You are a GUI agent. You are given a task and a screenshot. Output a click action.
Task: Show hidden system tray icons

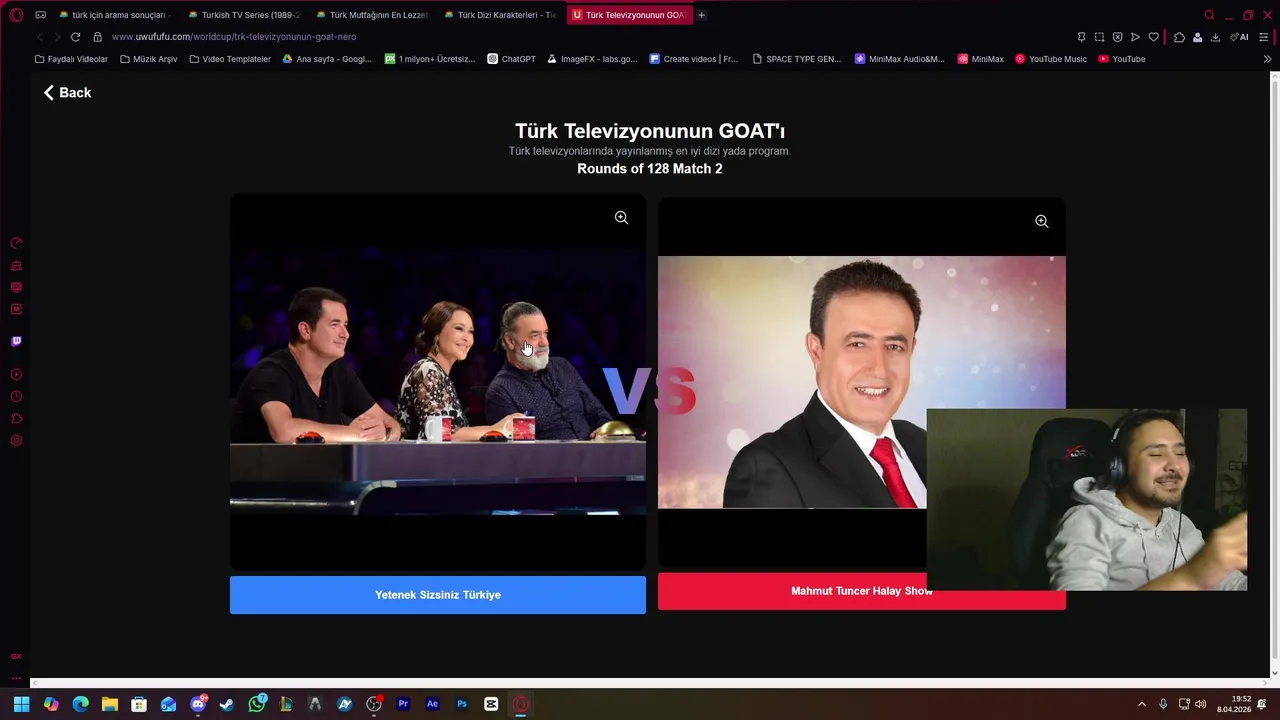click(1142, 704)
